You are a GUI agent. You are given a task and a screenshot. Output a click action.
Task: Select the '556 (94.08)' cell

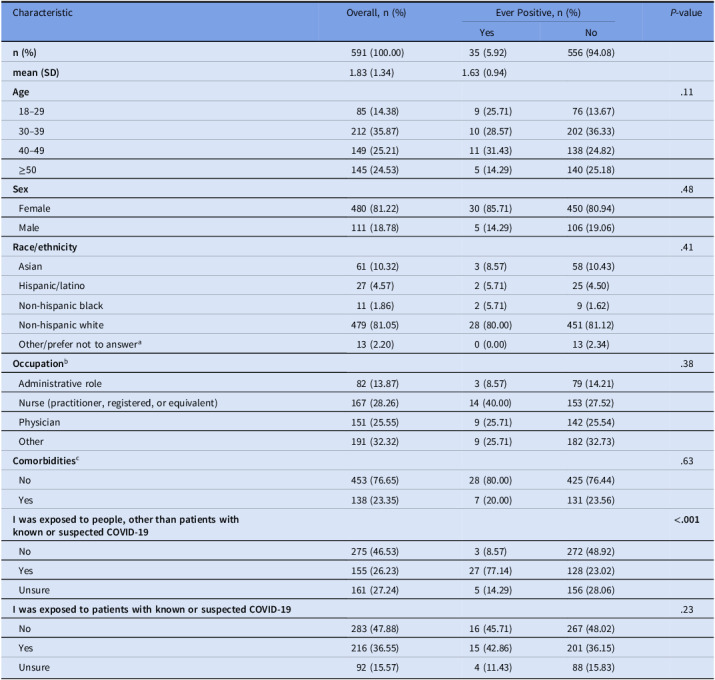pyautogui.click(x=591, y=53)
